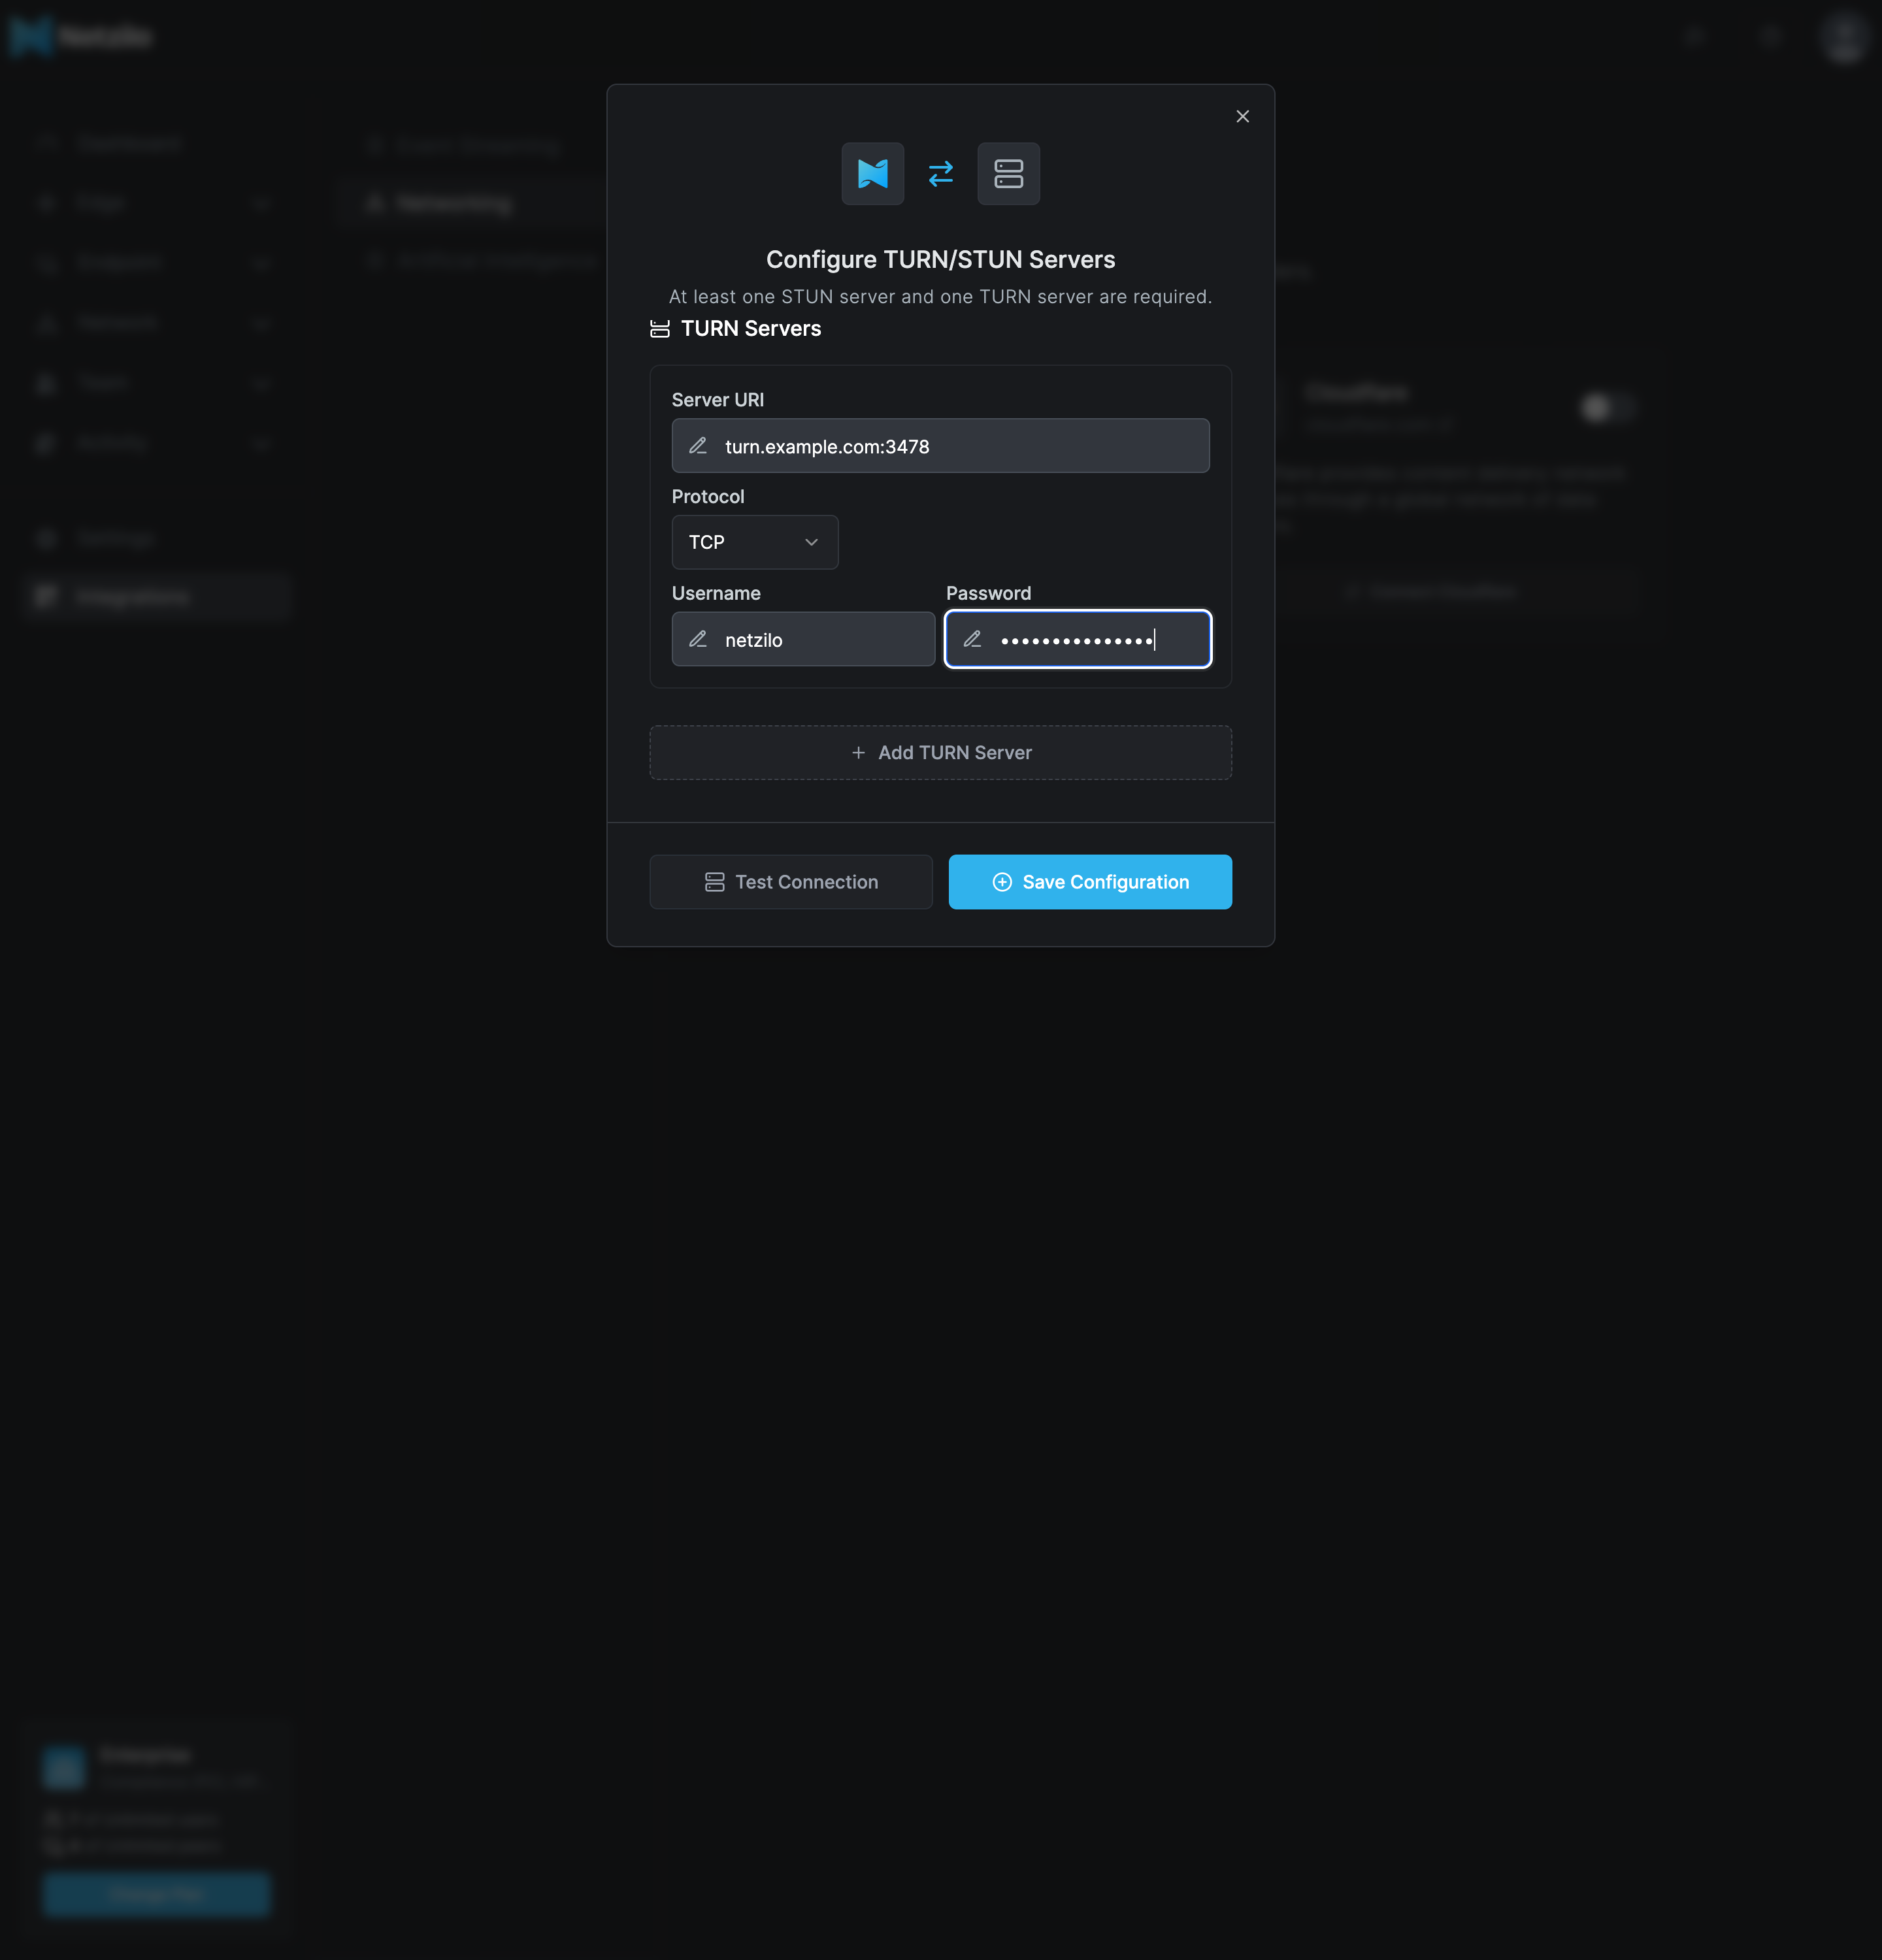
Task: Open the TCP protocol dropdown
Action: 755,542
